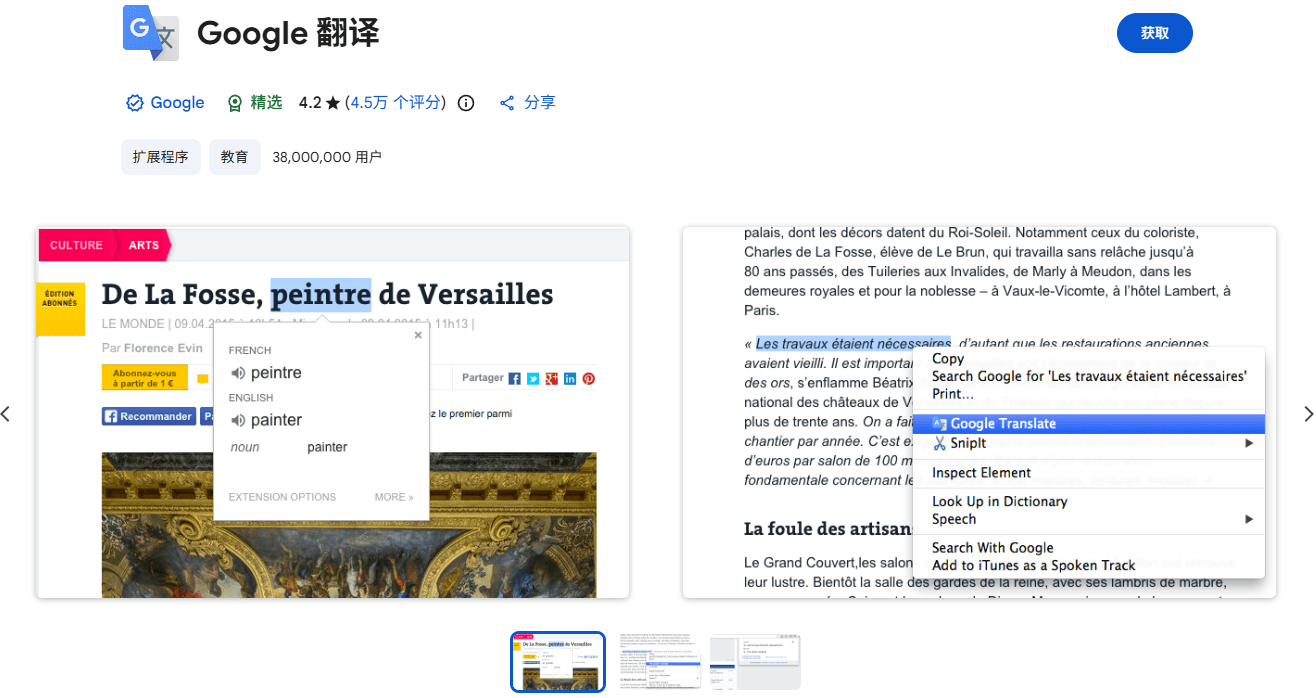Image resolution: width=1316 pixels, height=698 pixels.
Task: Select Google Translate in the context menu
Action: coord(993,423)
